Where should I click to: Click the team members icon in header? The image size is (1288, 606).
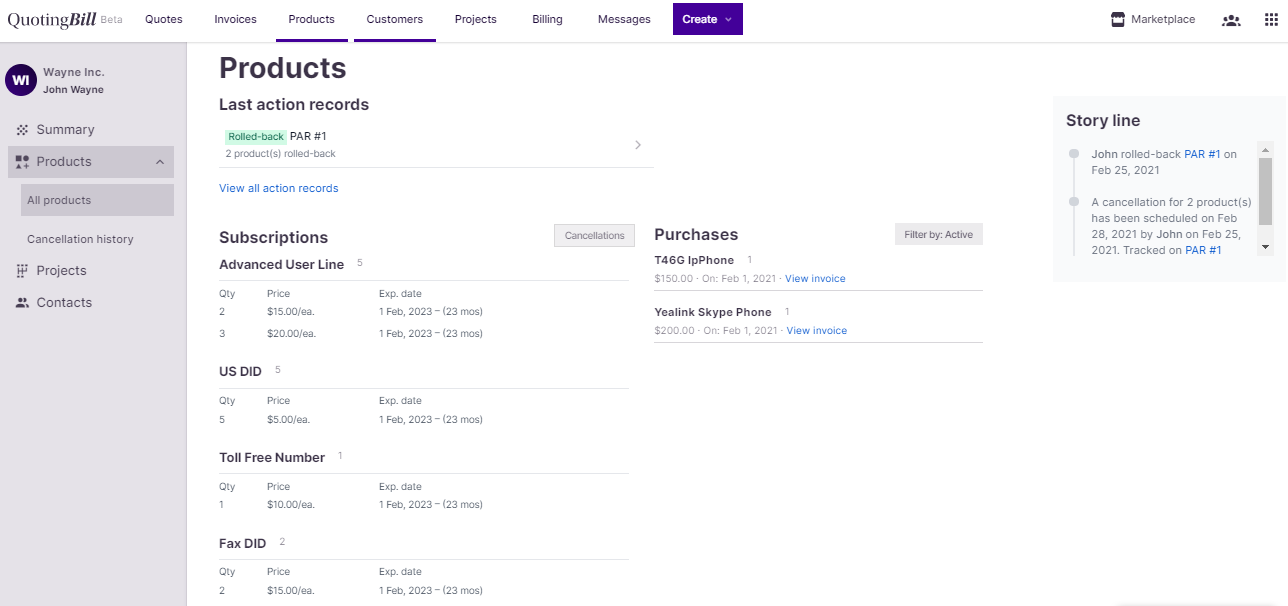(1231, 20)
